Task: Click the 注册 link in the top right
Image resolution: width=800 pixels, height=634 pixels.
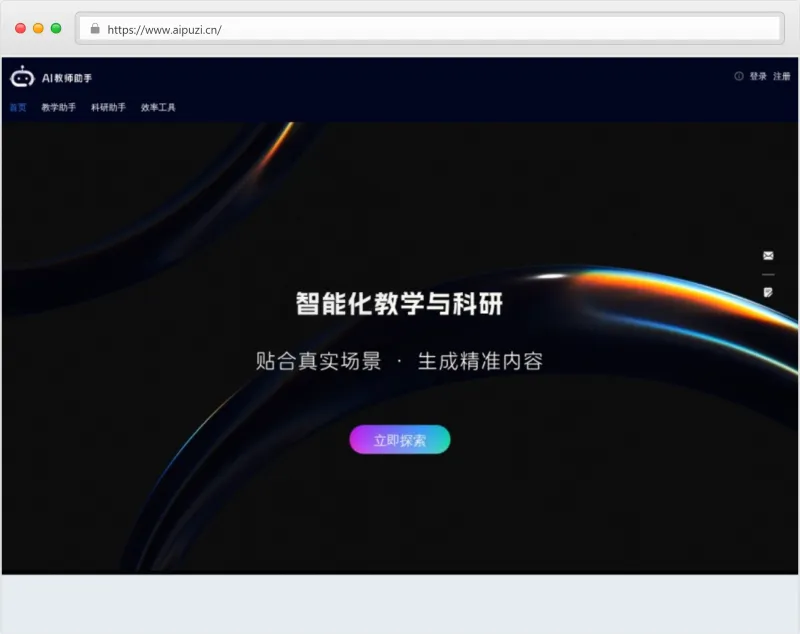Action: tap(781, 75)
